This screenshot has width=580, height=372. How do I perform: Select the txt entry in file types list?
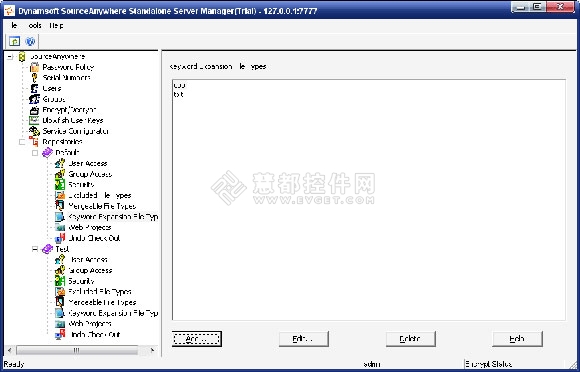pyautogui.click(x=178, y=95)
